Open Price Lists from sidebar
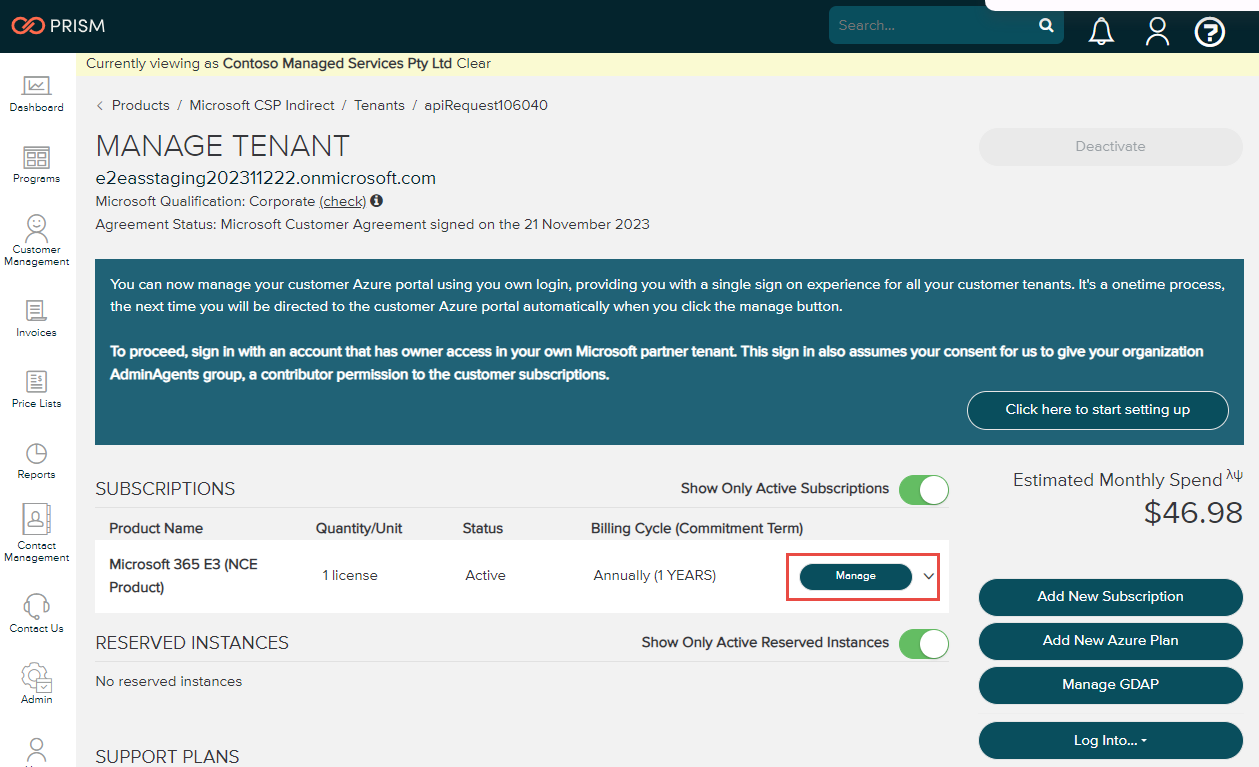 click(x=37, y=390)
